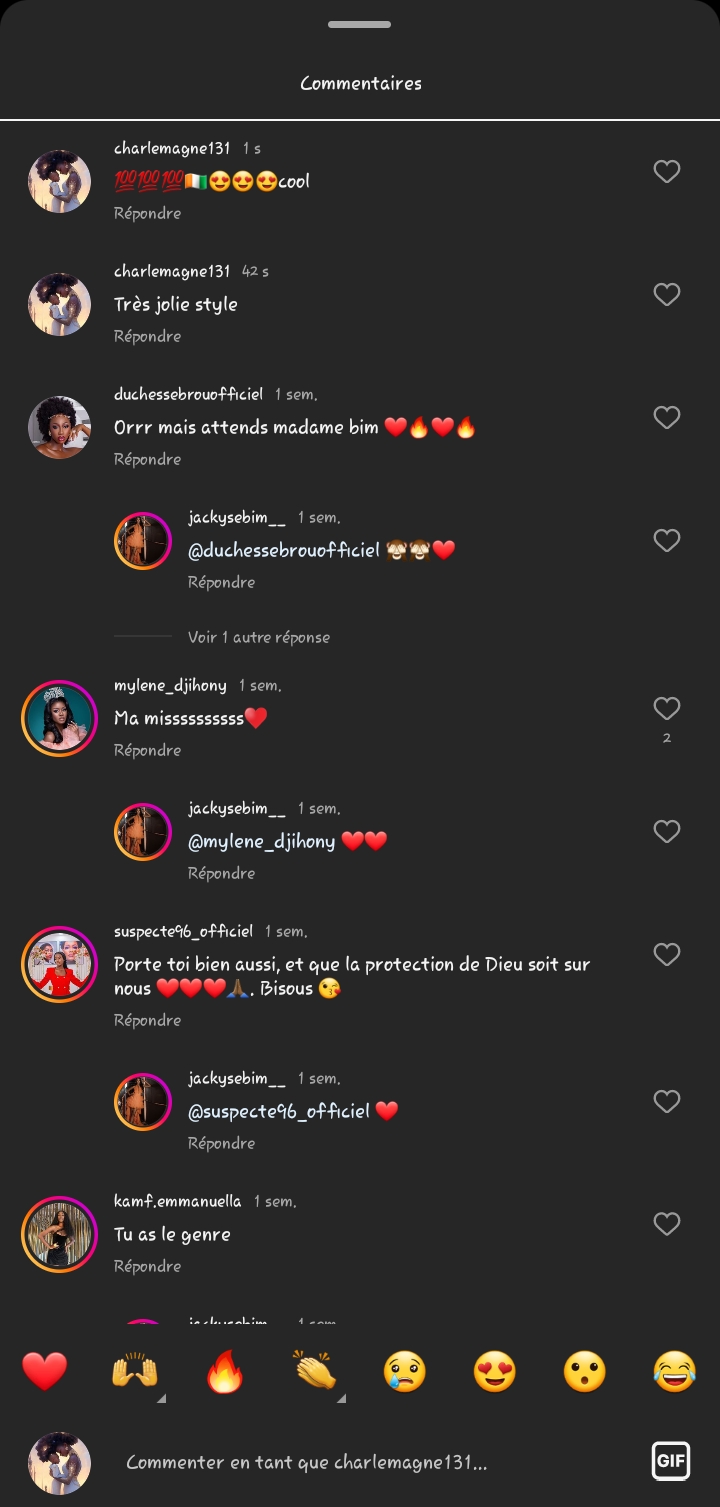Open mylene_djihony's profile picture
This screenshot has width=720, height=1507.
click(x=59, y=718)
